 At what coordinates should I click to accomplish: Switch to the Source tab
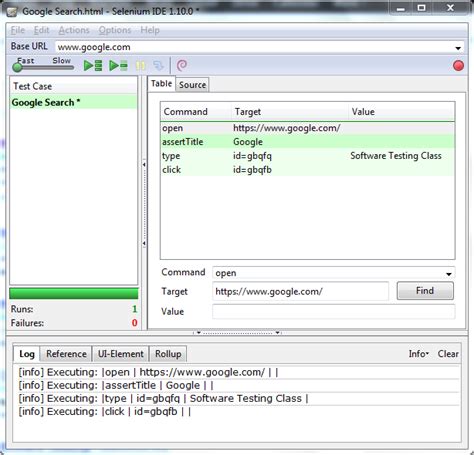[x=192, y=85]
